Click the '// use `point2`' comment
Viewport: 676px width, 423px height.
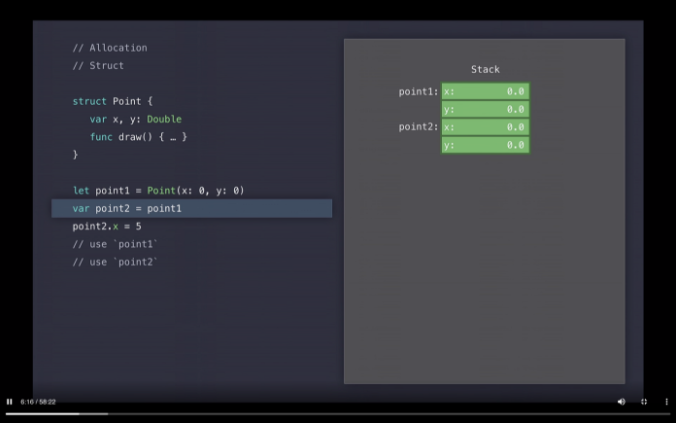pos(115,262)
